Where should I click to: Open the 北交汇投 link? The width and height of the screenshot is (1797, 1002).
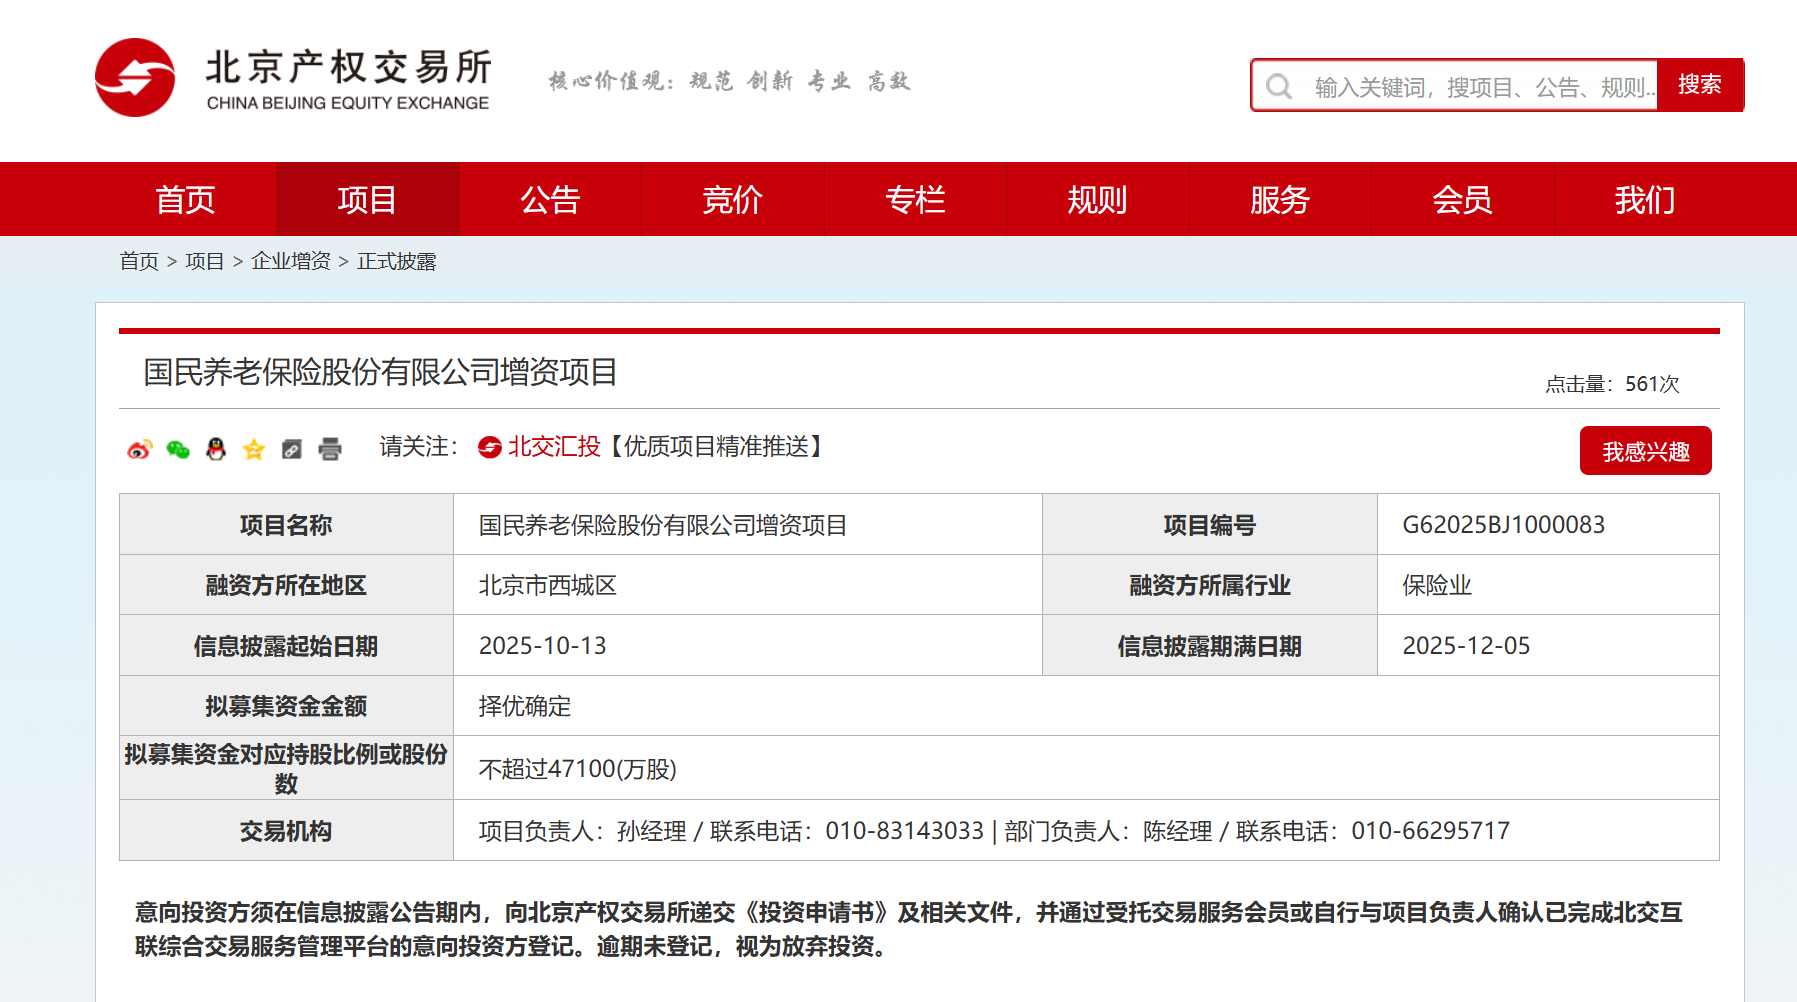[553, 447]
